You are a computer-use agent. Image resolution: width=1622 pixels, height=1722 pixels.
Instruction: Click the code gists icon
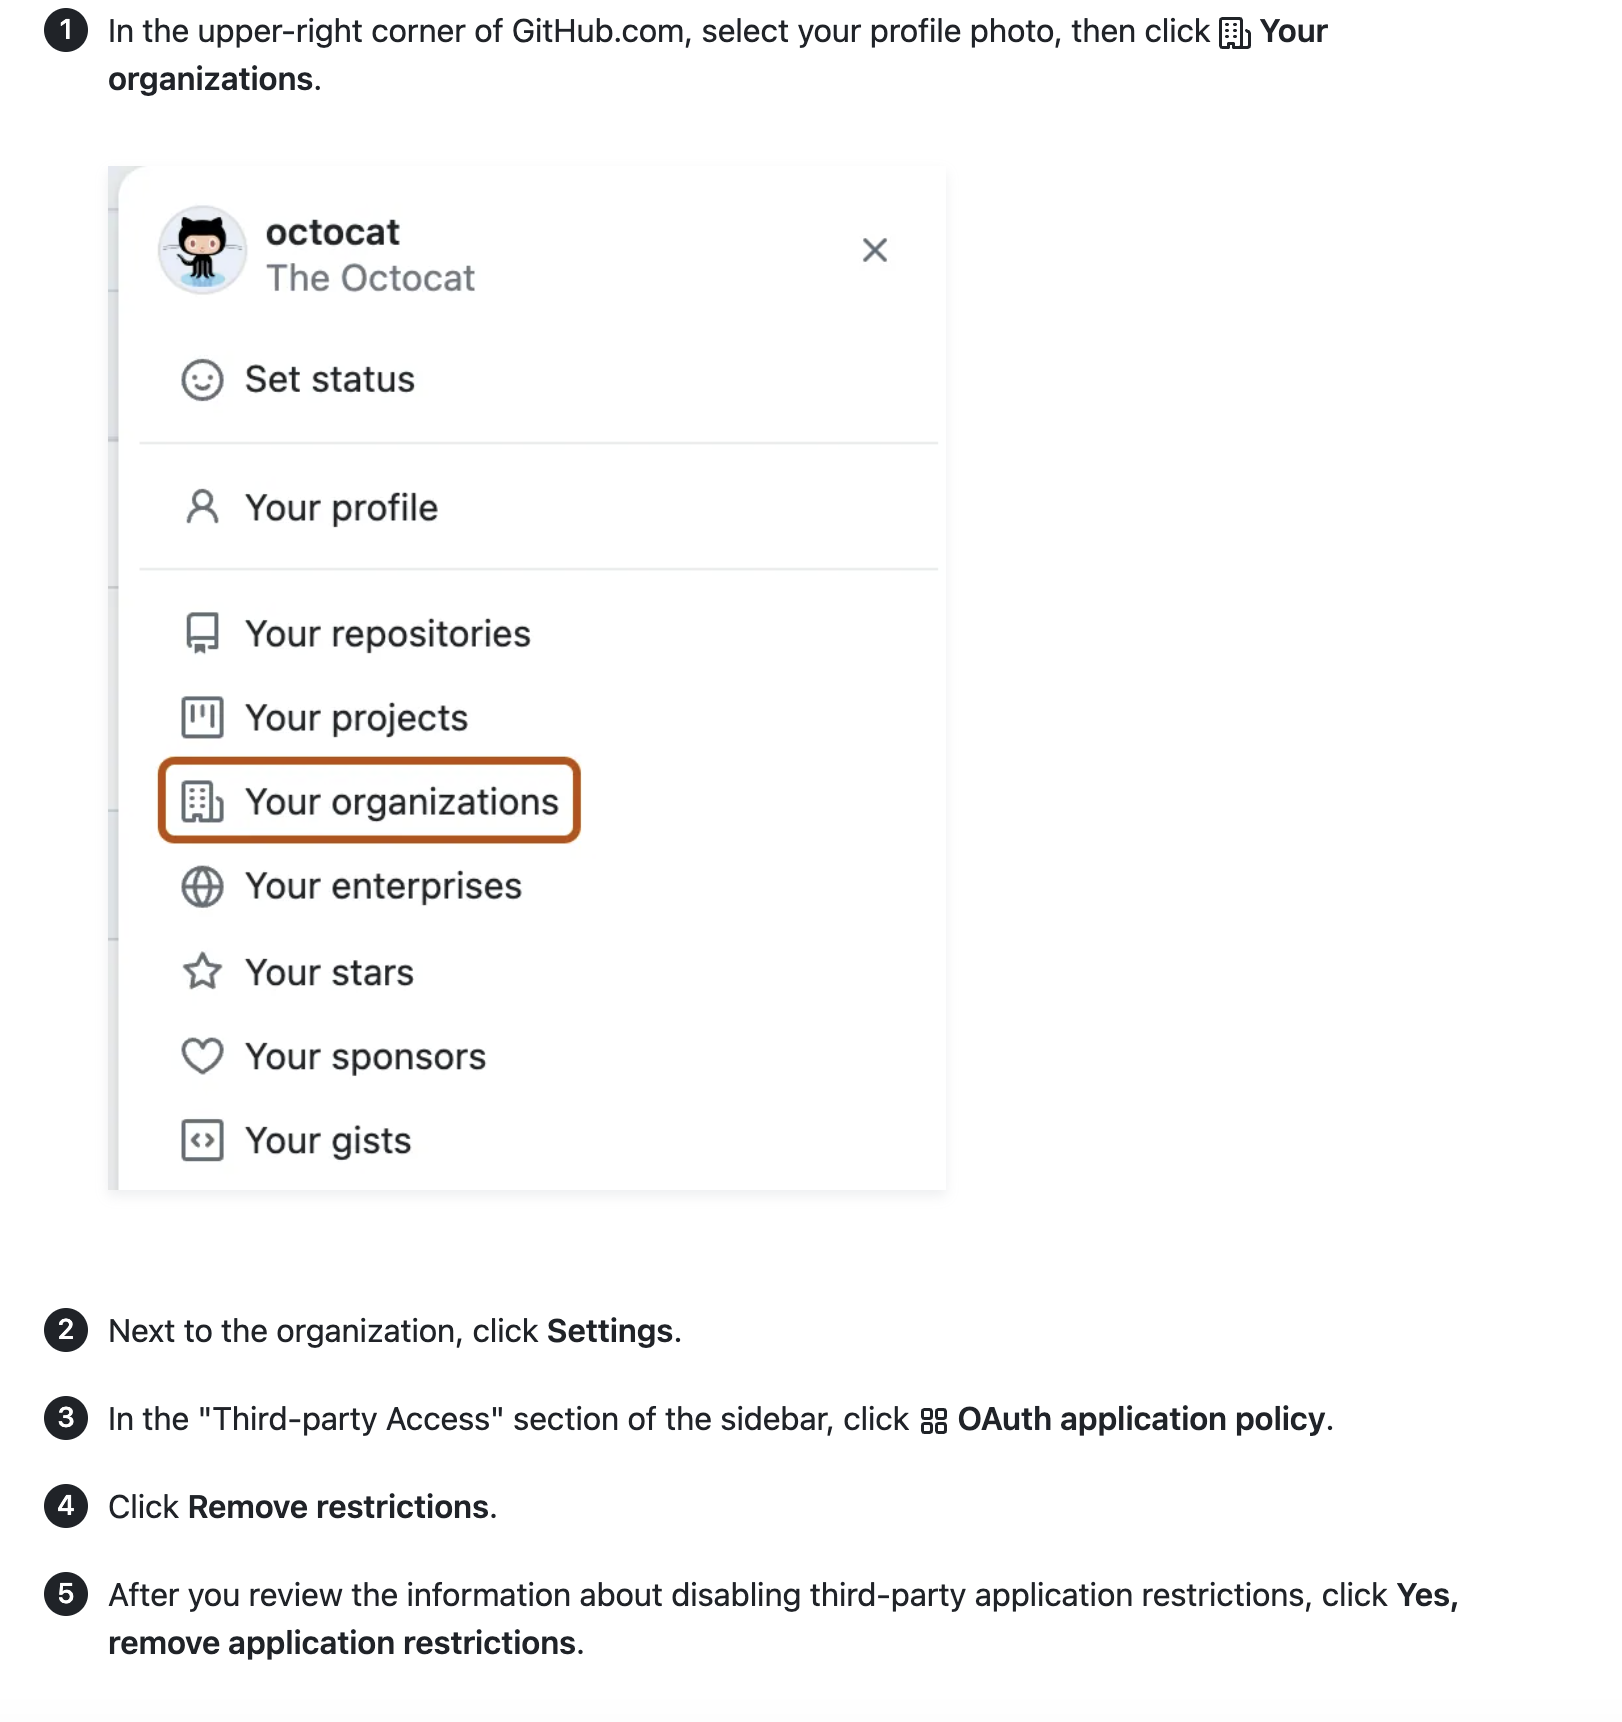pos(202,1140)
